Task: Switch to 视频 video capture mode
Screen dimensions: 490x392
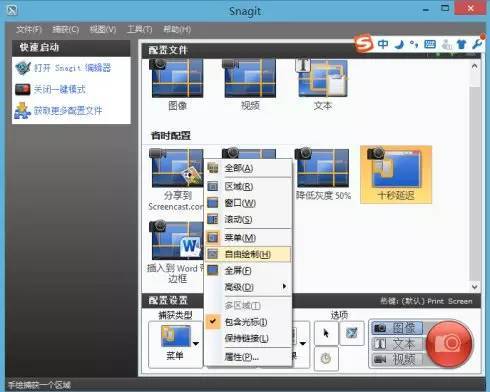Action: click(x=397, y=359)
